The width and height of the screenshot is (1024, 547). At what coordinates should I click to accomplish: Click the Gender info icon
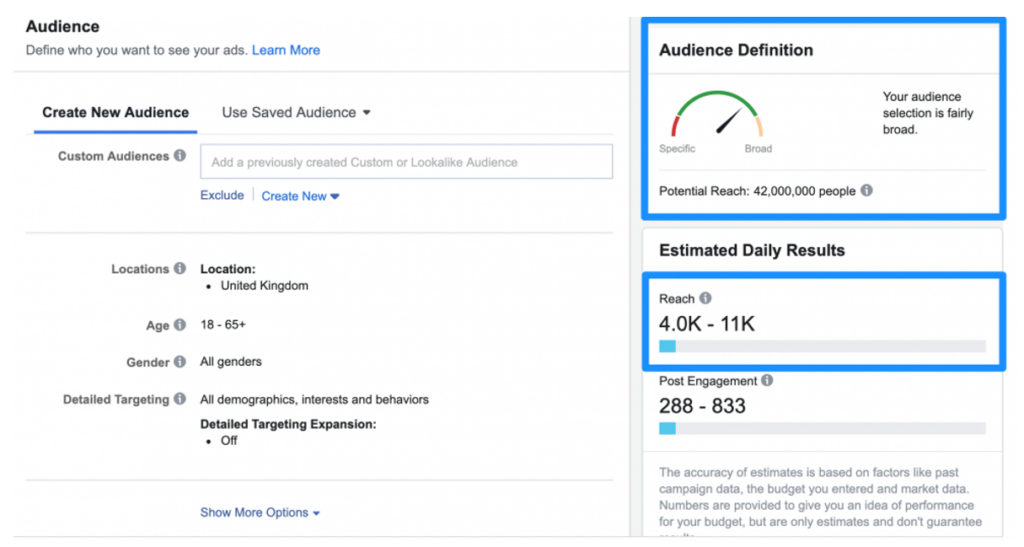[180, 362]
